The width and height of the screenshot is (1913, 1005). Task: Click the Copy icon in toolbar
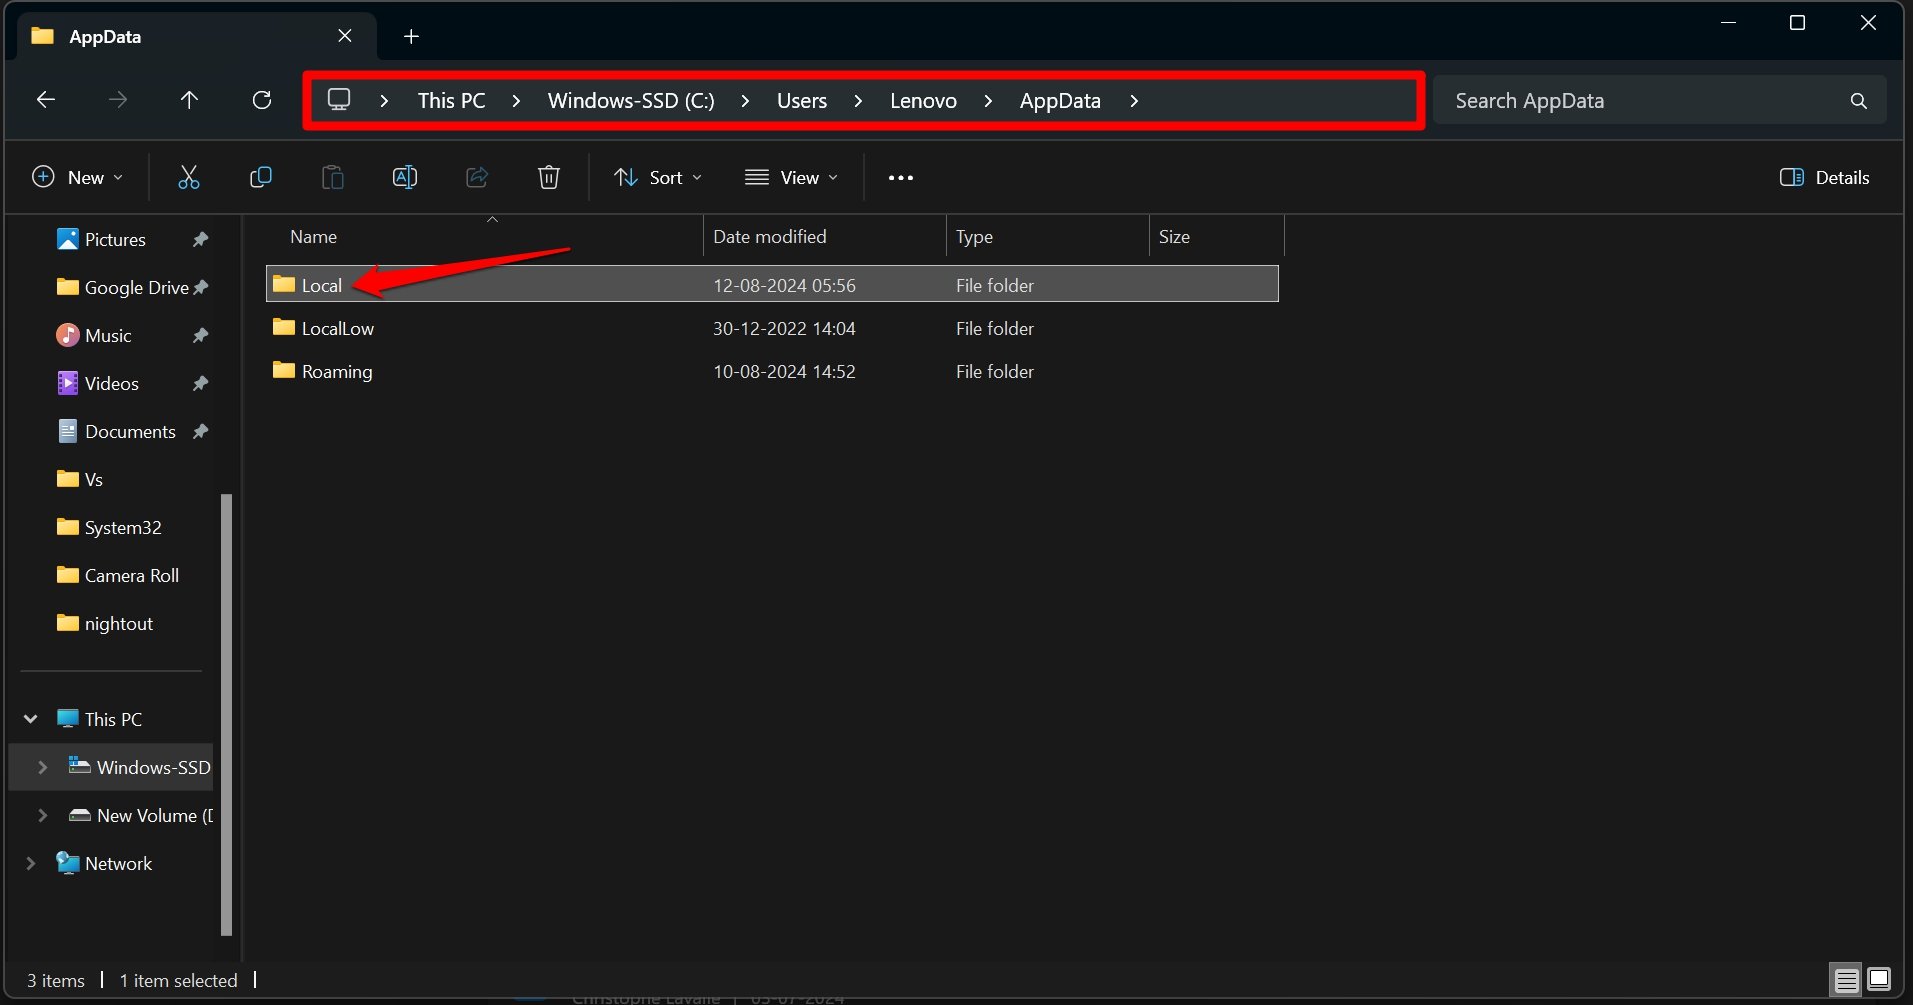tap(260, 177)
